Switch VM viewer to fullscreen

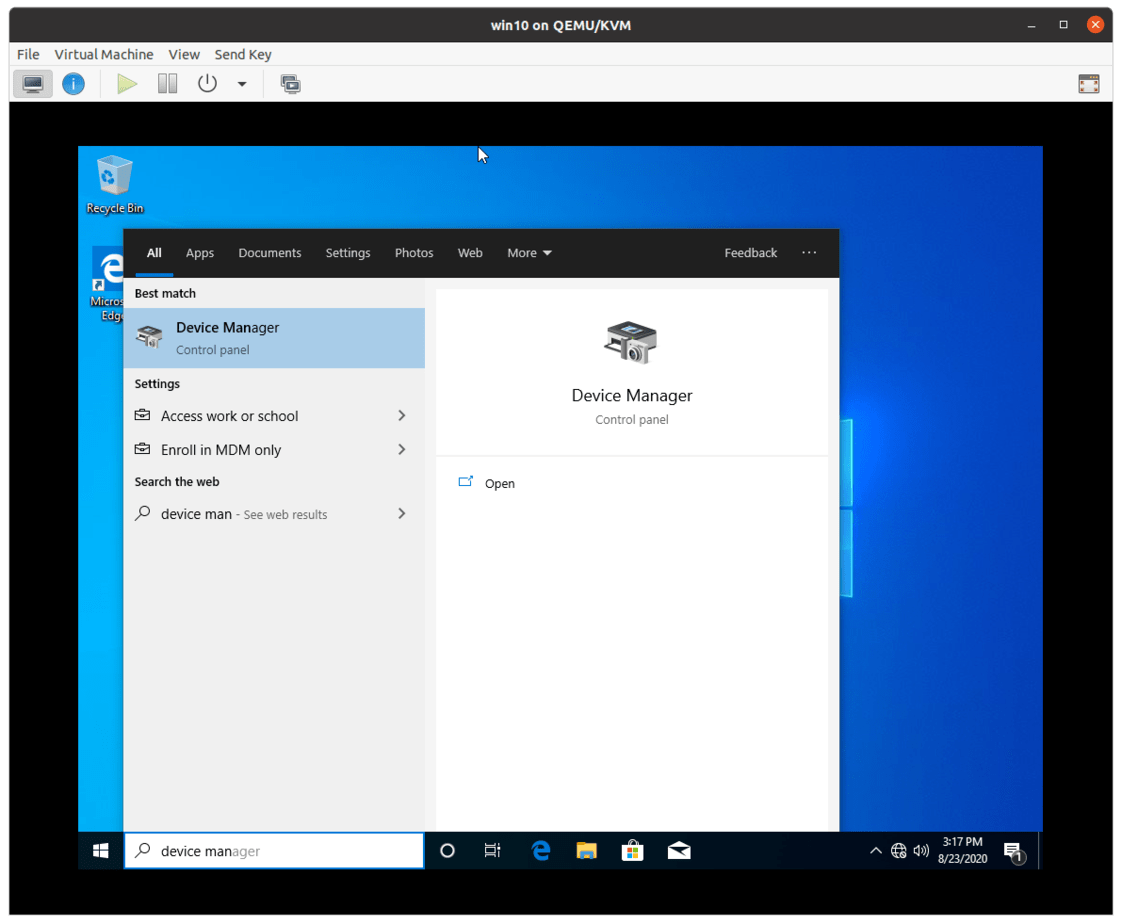(x=1088, y=84)
